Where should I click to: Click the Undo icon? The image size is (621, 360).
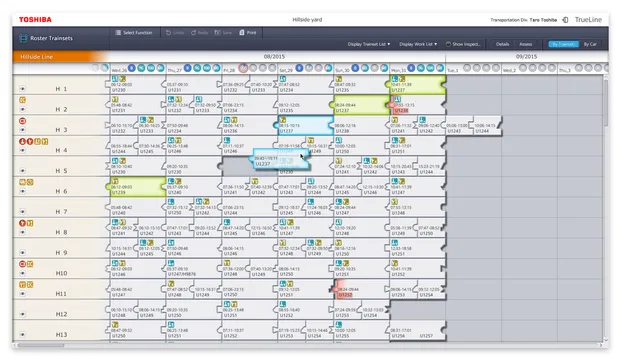(168, 33)
